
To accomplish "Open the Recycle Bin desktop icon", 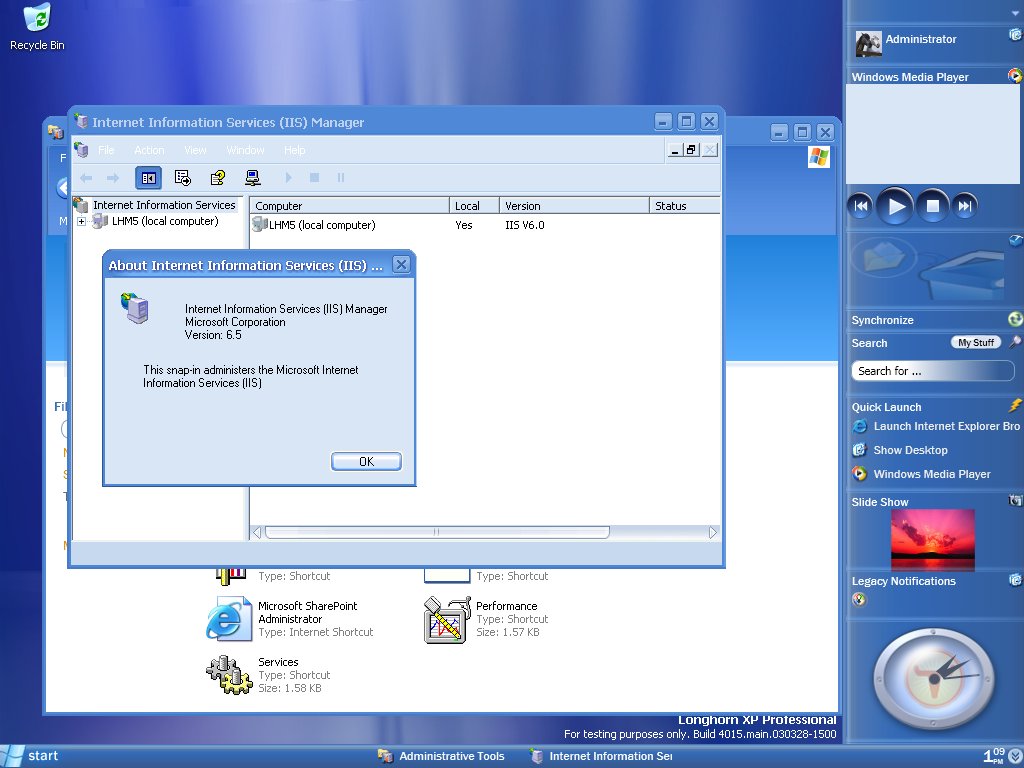I will click(x=37, y=27).
